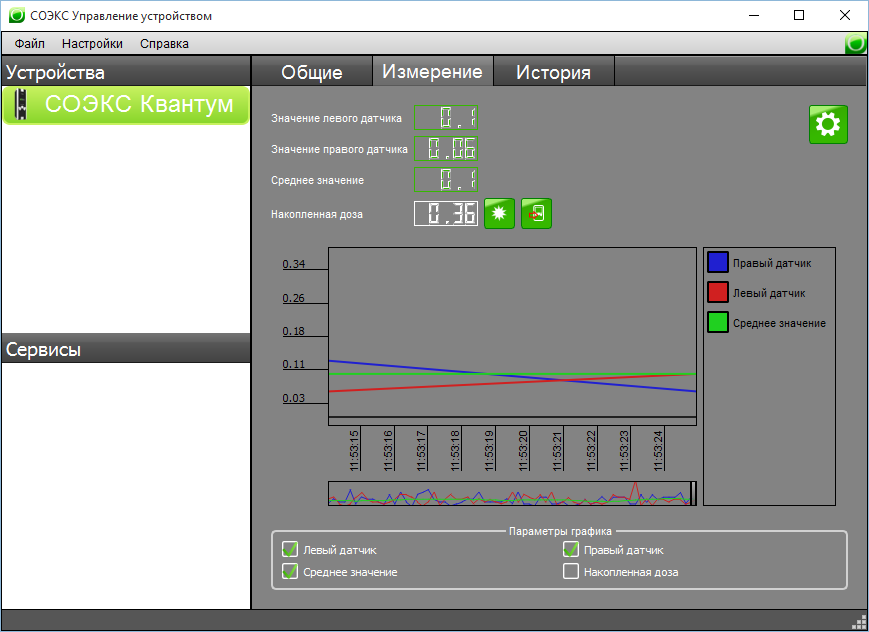Click the green status indicator in menu bar
The image size is (869, 632).
pos(856,43)
